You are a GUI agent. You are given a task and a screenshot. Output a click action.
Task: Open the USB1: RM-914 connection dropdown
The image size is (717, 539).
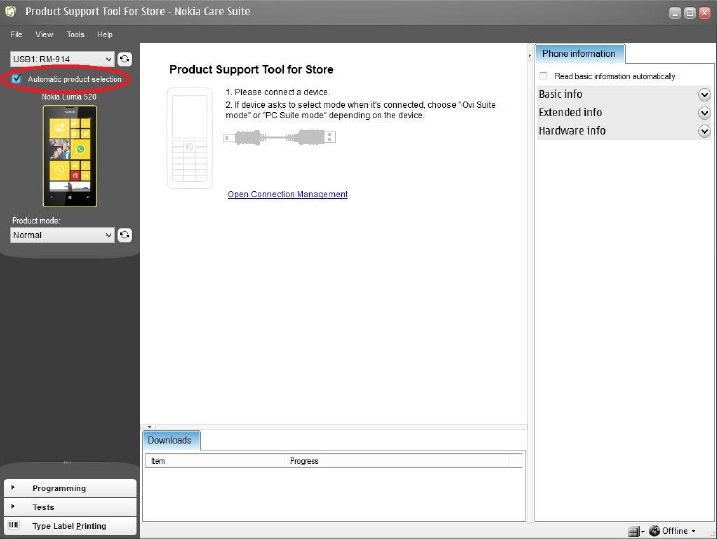62,59
